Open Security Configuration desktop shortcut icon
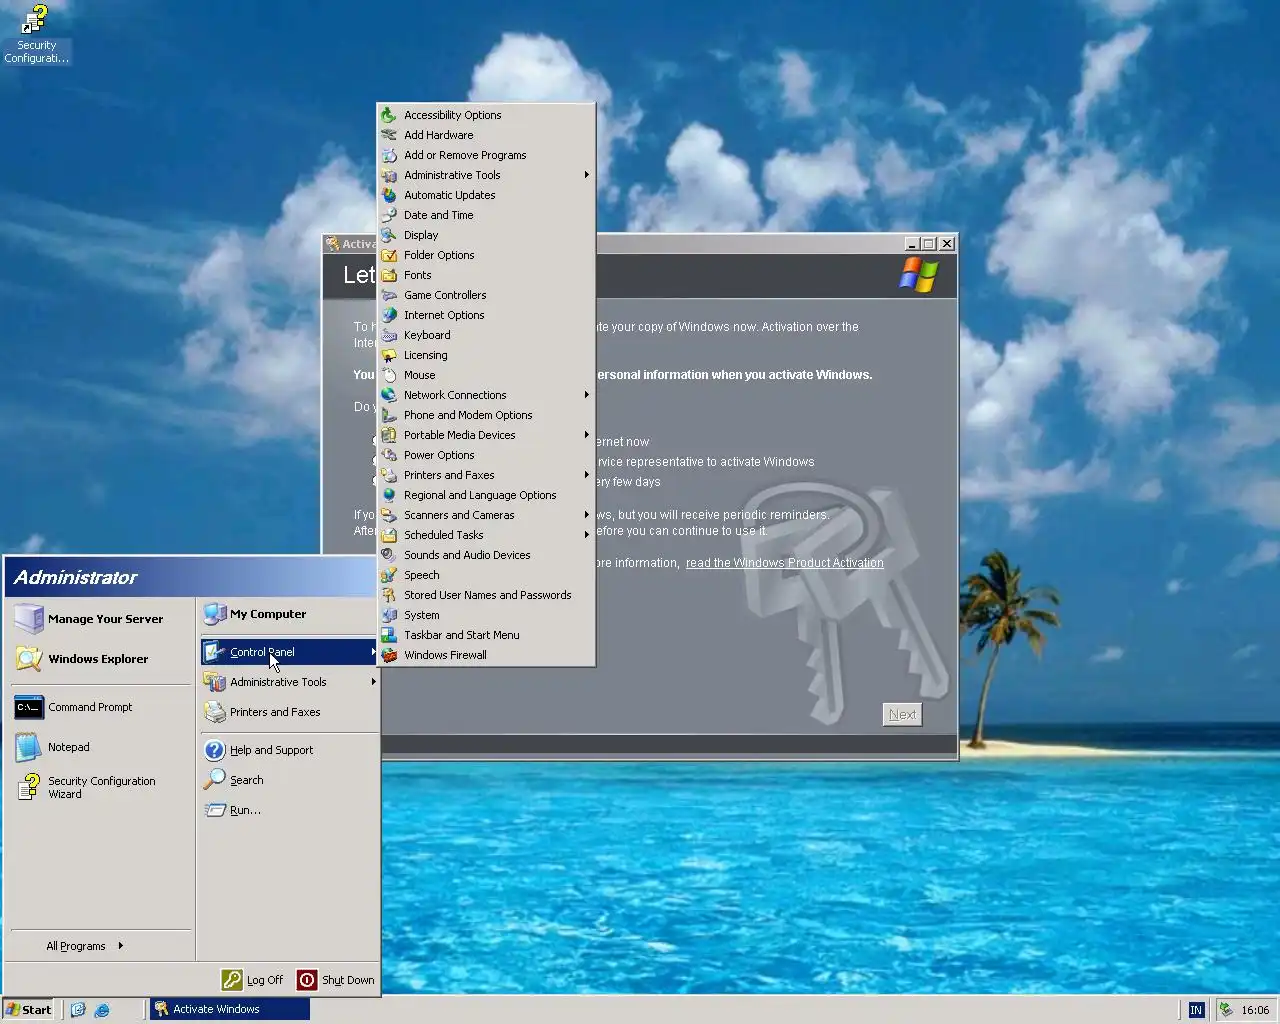 click(x=36, y=20)
